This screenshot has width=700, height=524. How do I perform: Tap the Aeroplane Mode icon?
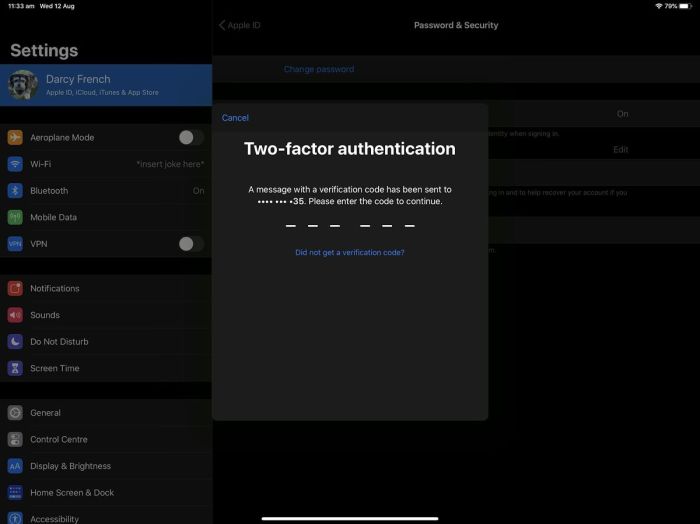point(15,137)
